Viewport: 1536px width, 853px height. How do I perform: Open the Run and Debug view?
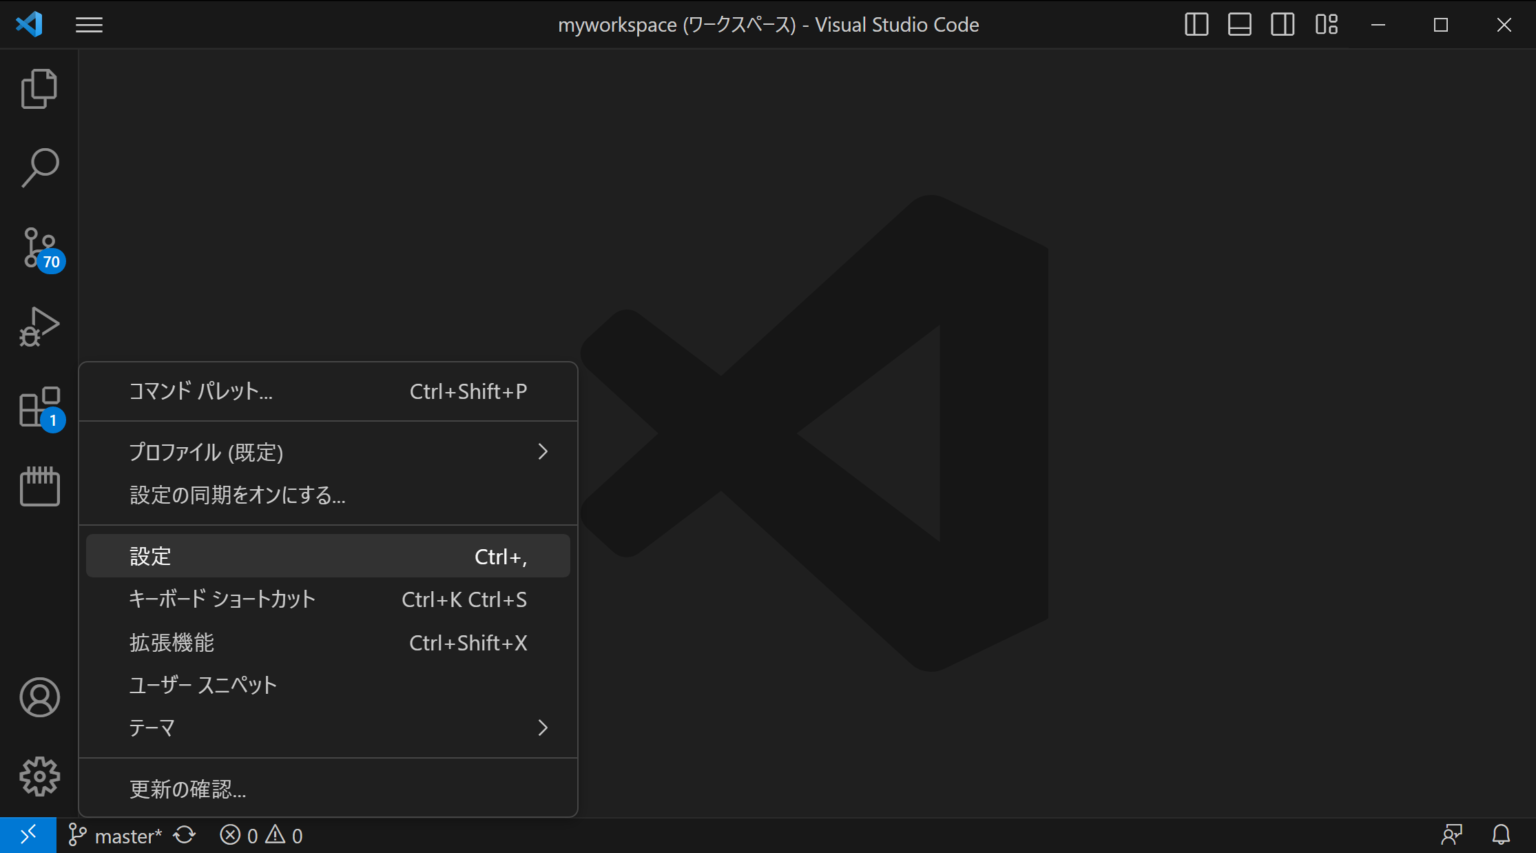38,326
